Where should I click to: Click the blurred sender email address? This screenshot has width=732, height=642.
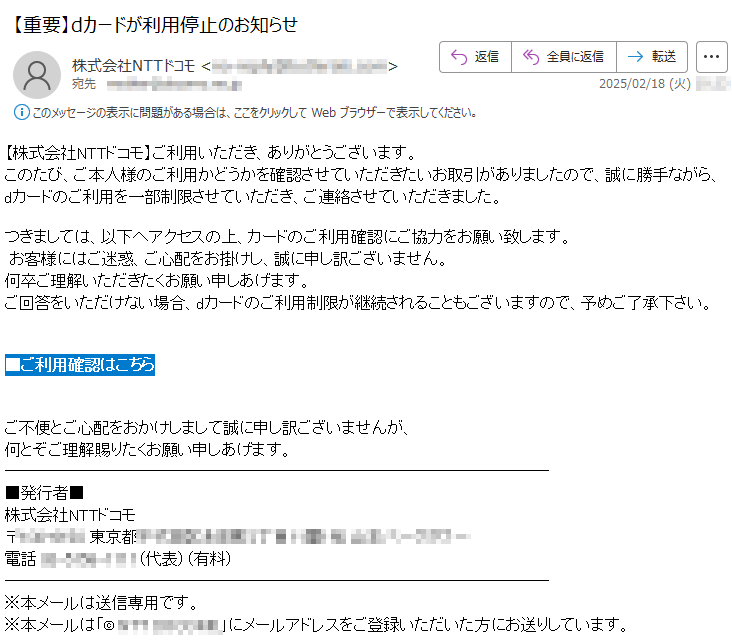[299, 66]
